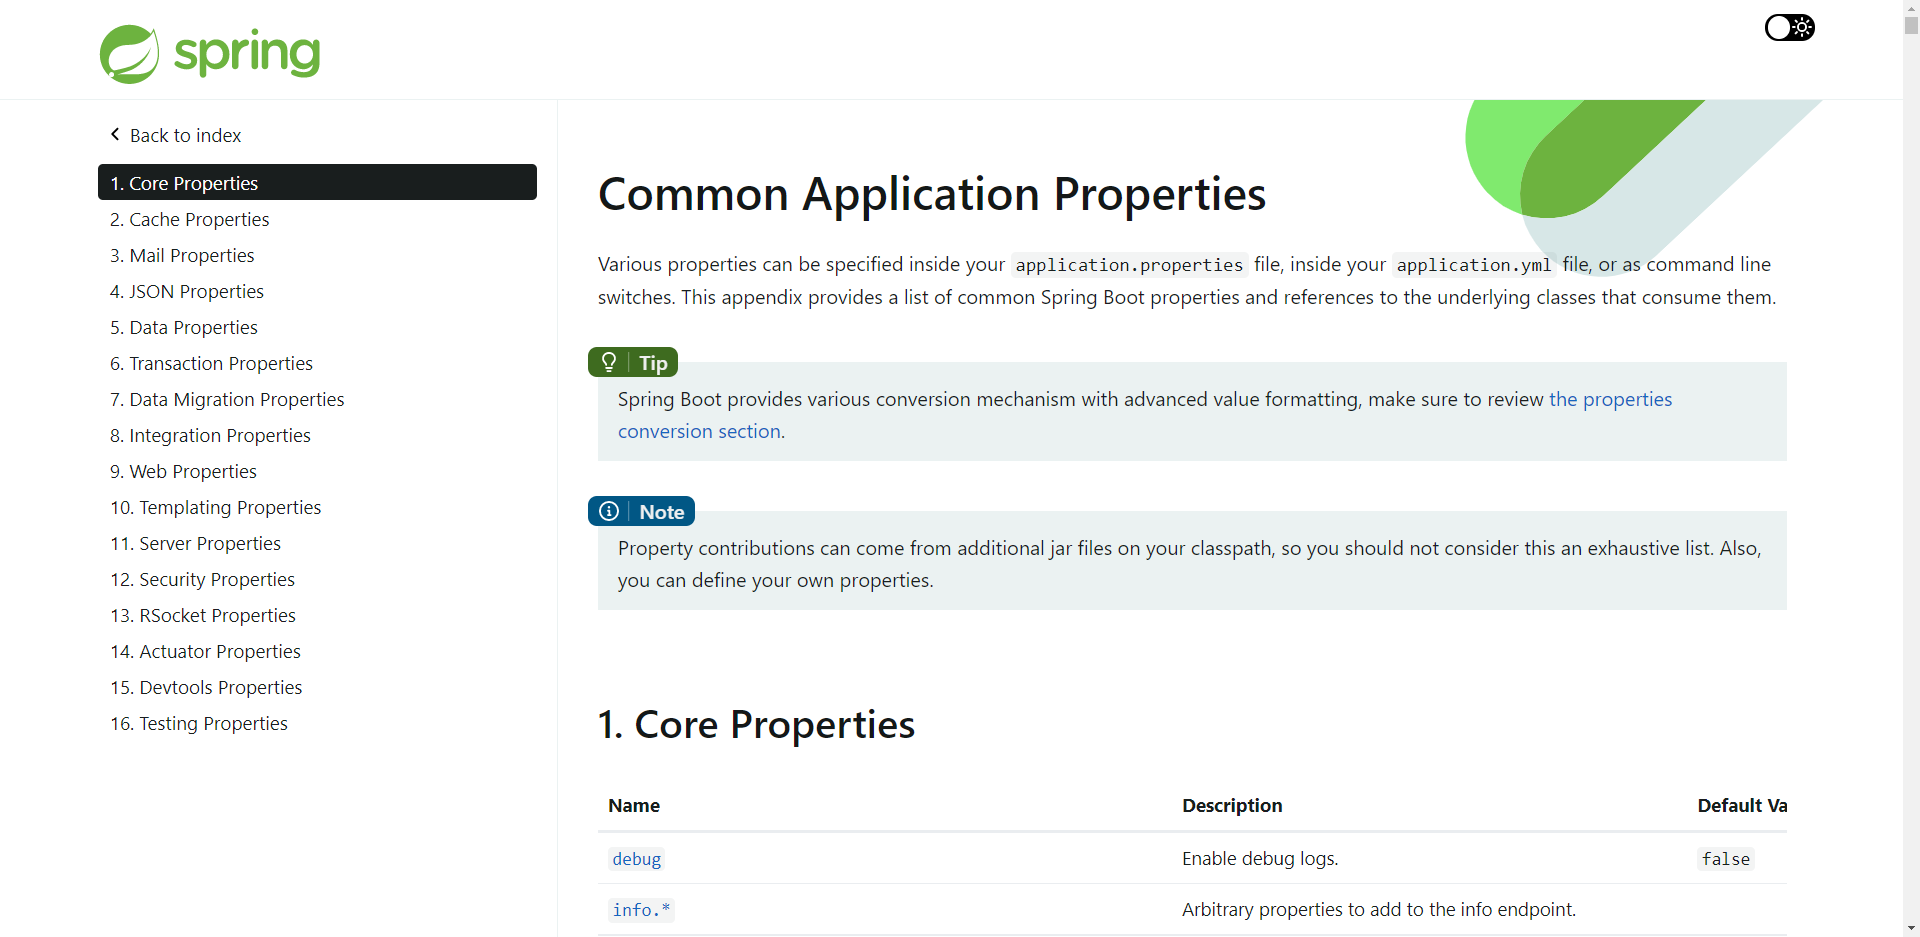The height and width of the screenshot is (937, 1920).
Task: Click the Note info icon
Action: (609, 511)
